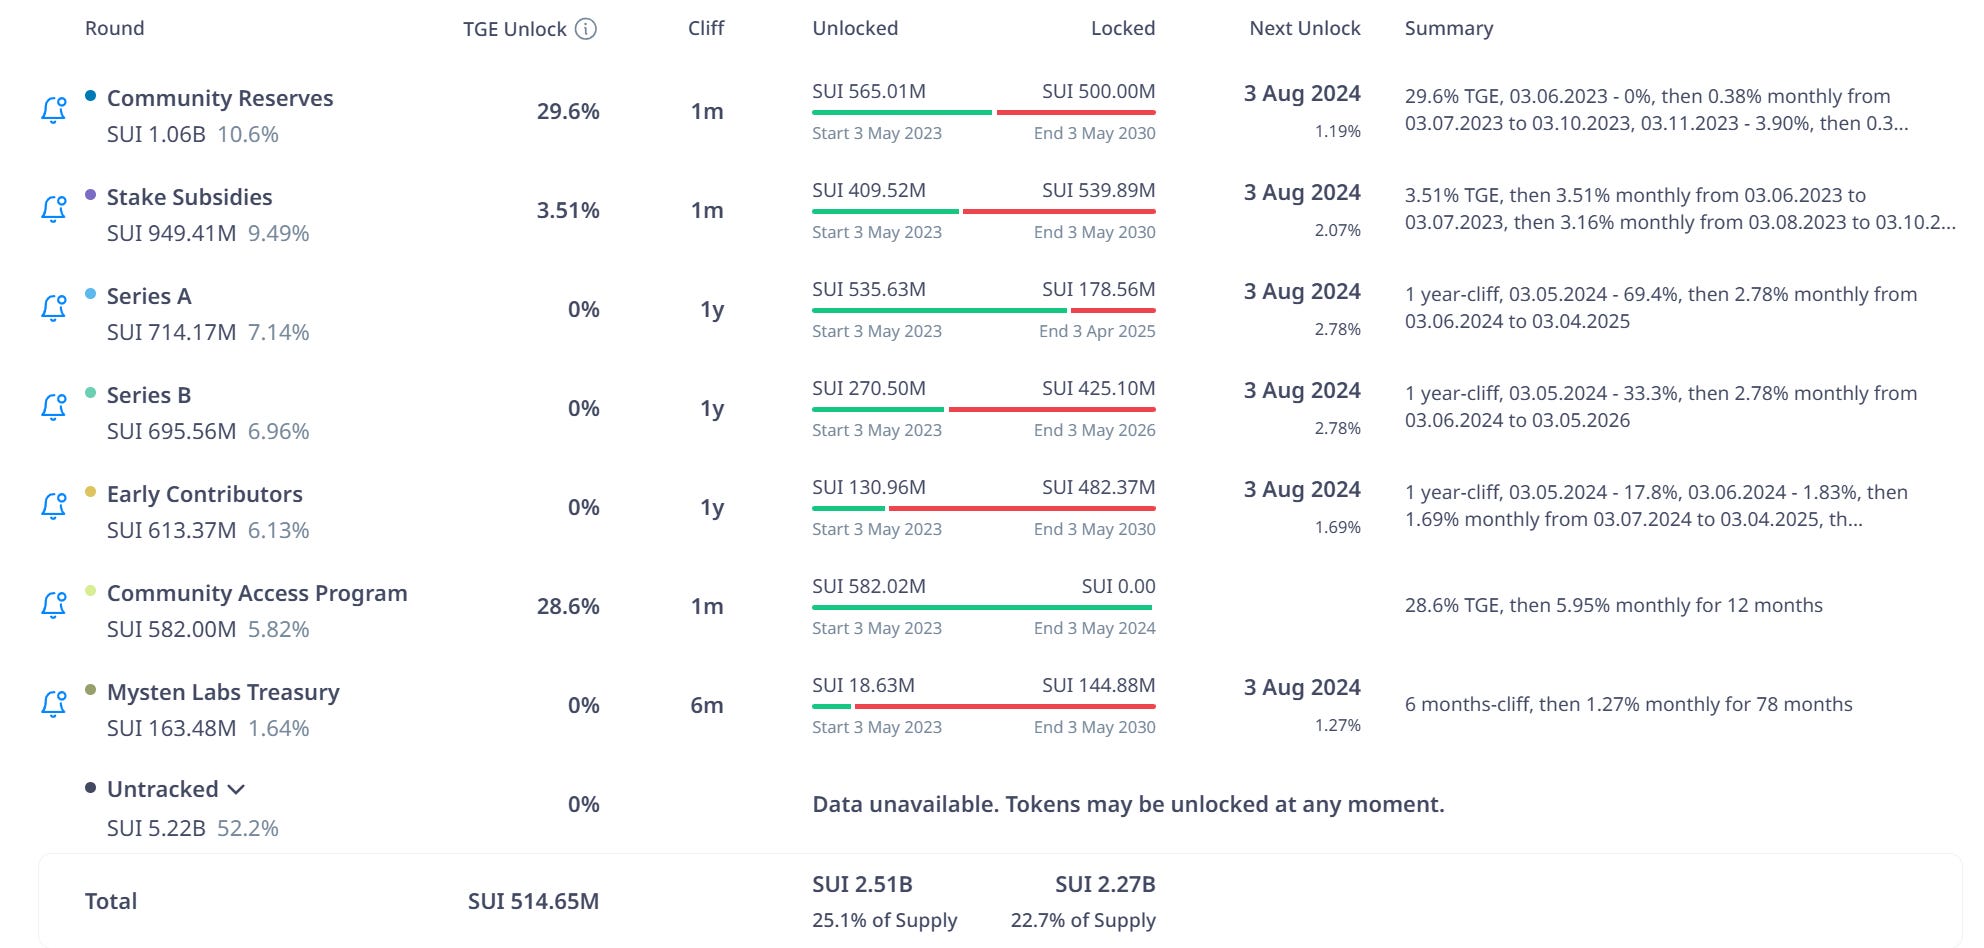Click the Community Access Program bell icon
1984x948 pixels.
pos(54,605)
